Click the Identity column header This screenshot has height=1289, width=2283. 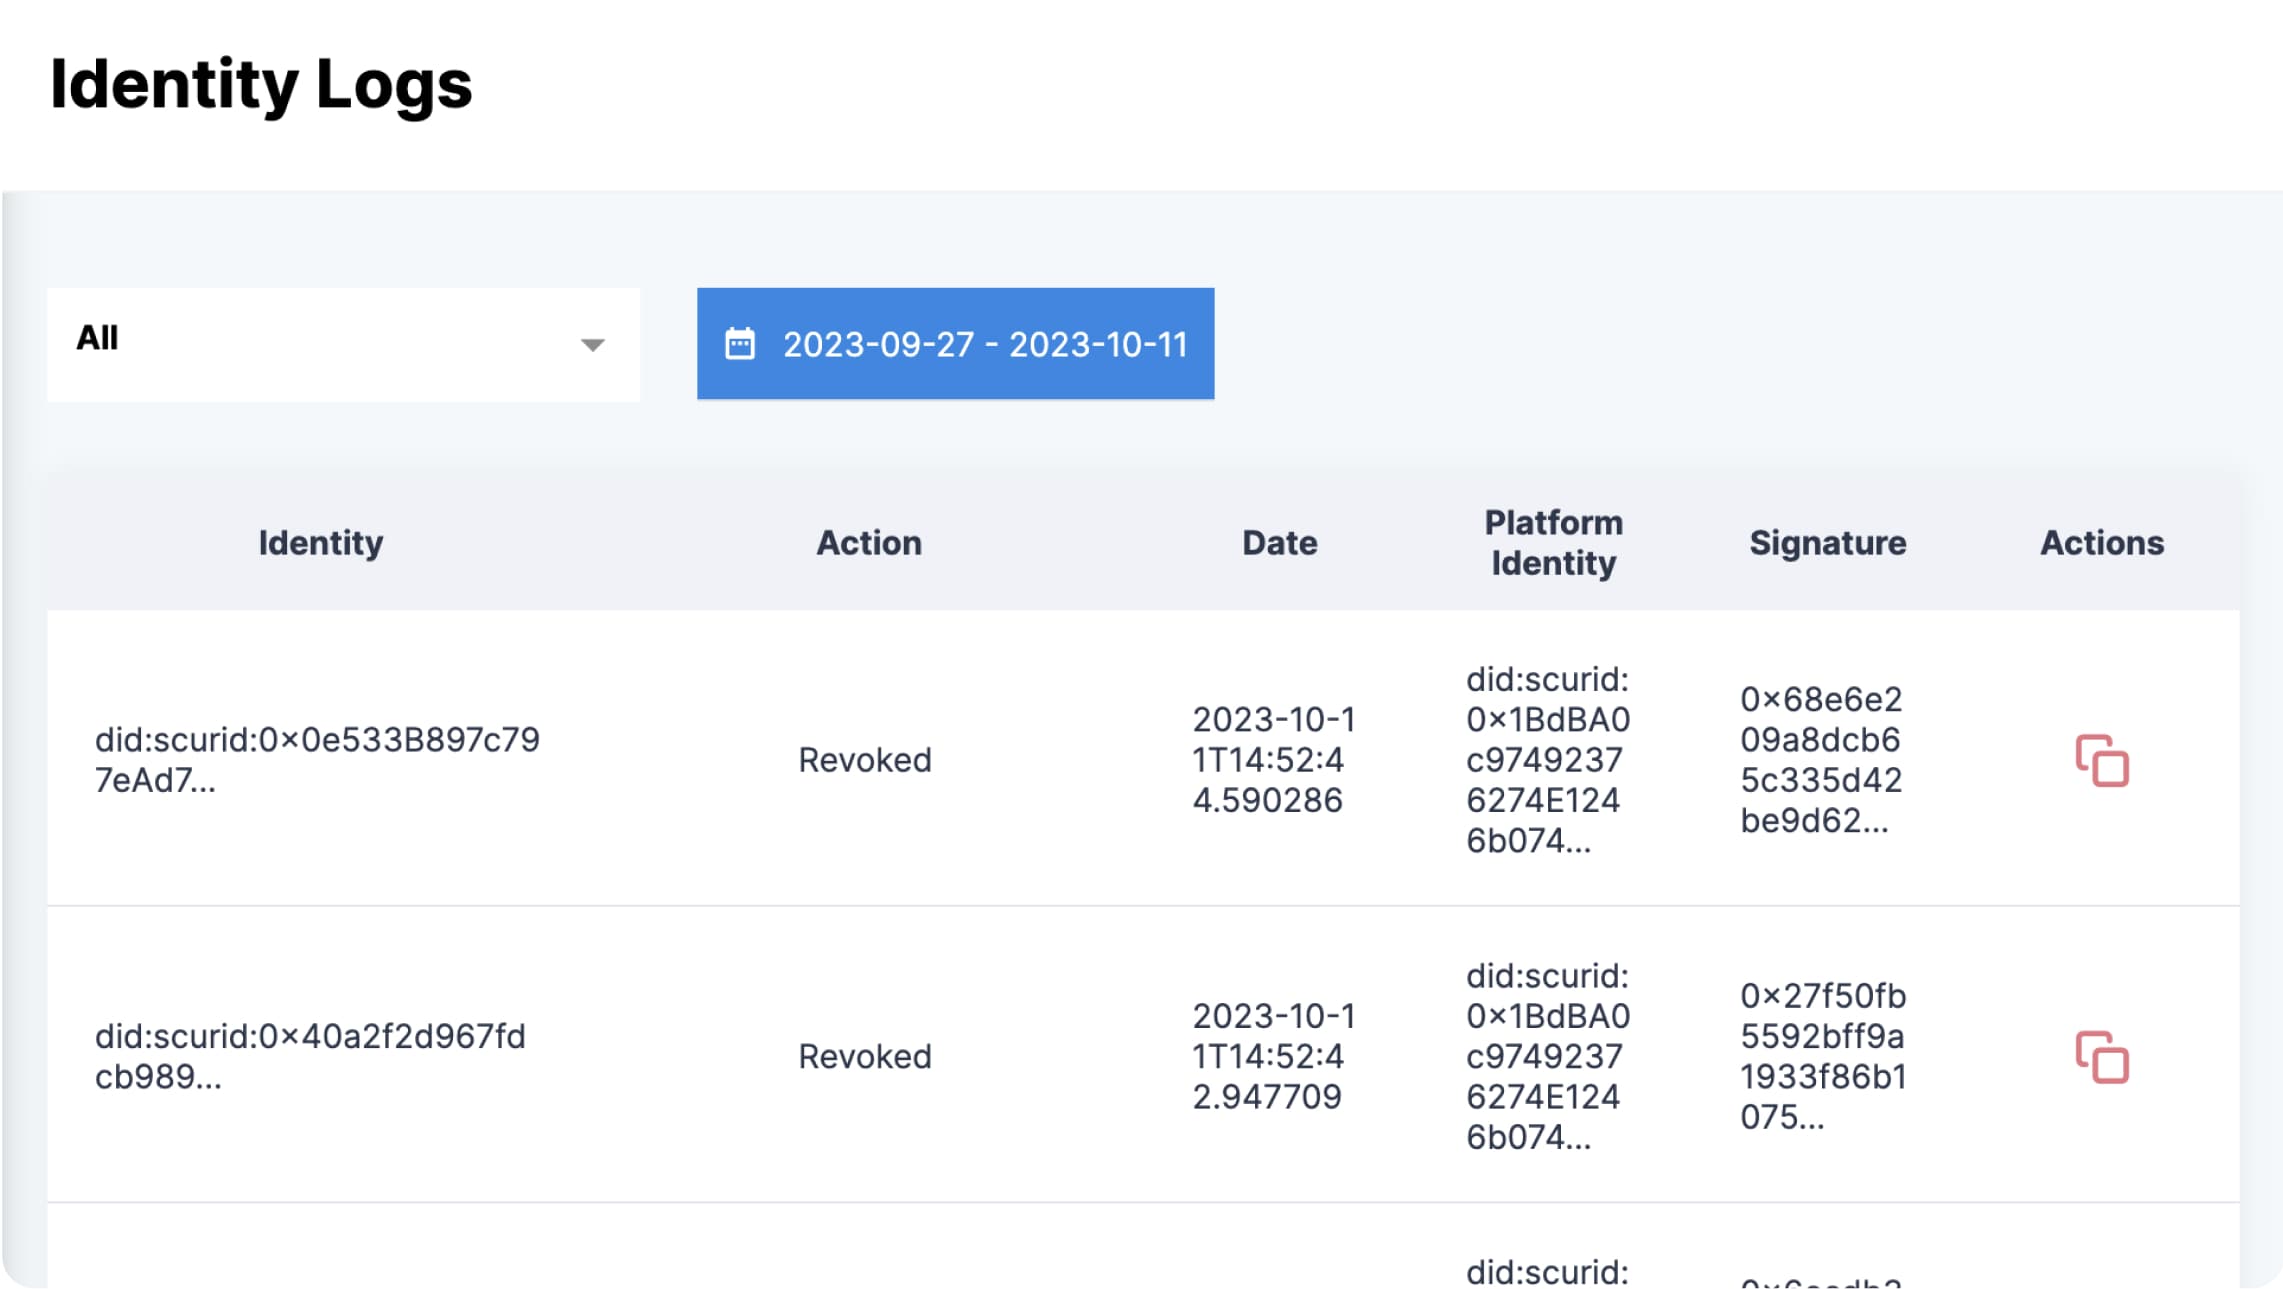(321, 543)
